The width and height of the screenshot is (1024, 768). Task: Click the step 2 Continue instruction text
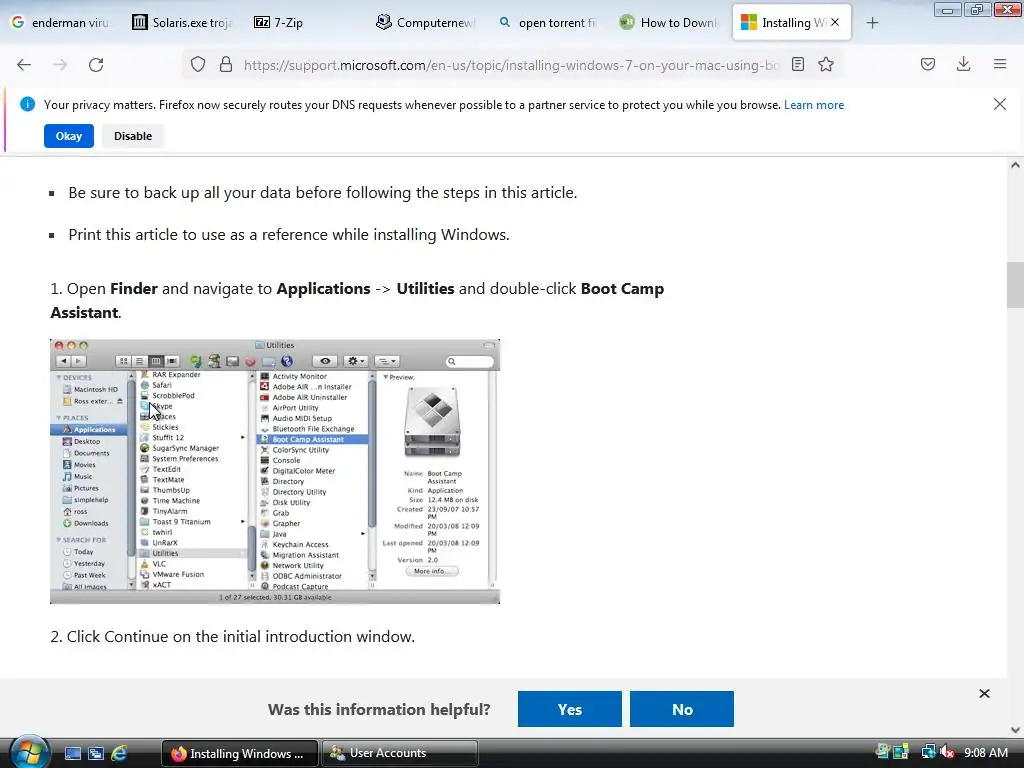(232, 637)
